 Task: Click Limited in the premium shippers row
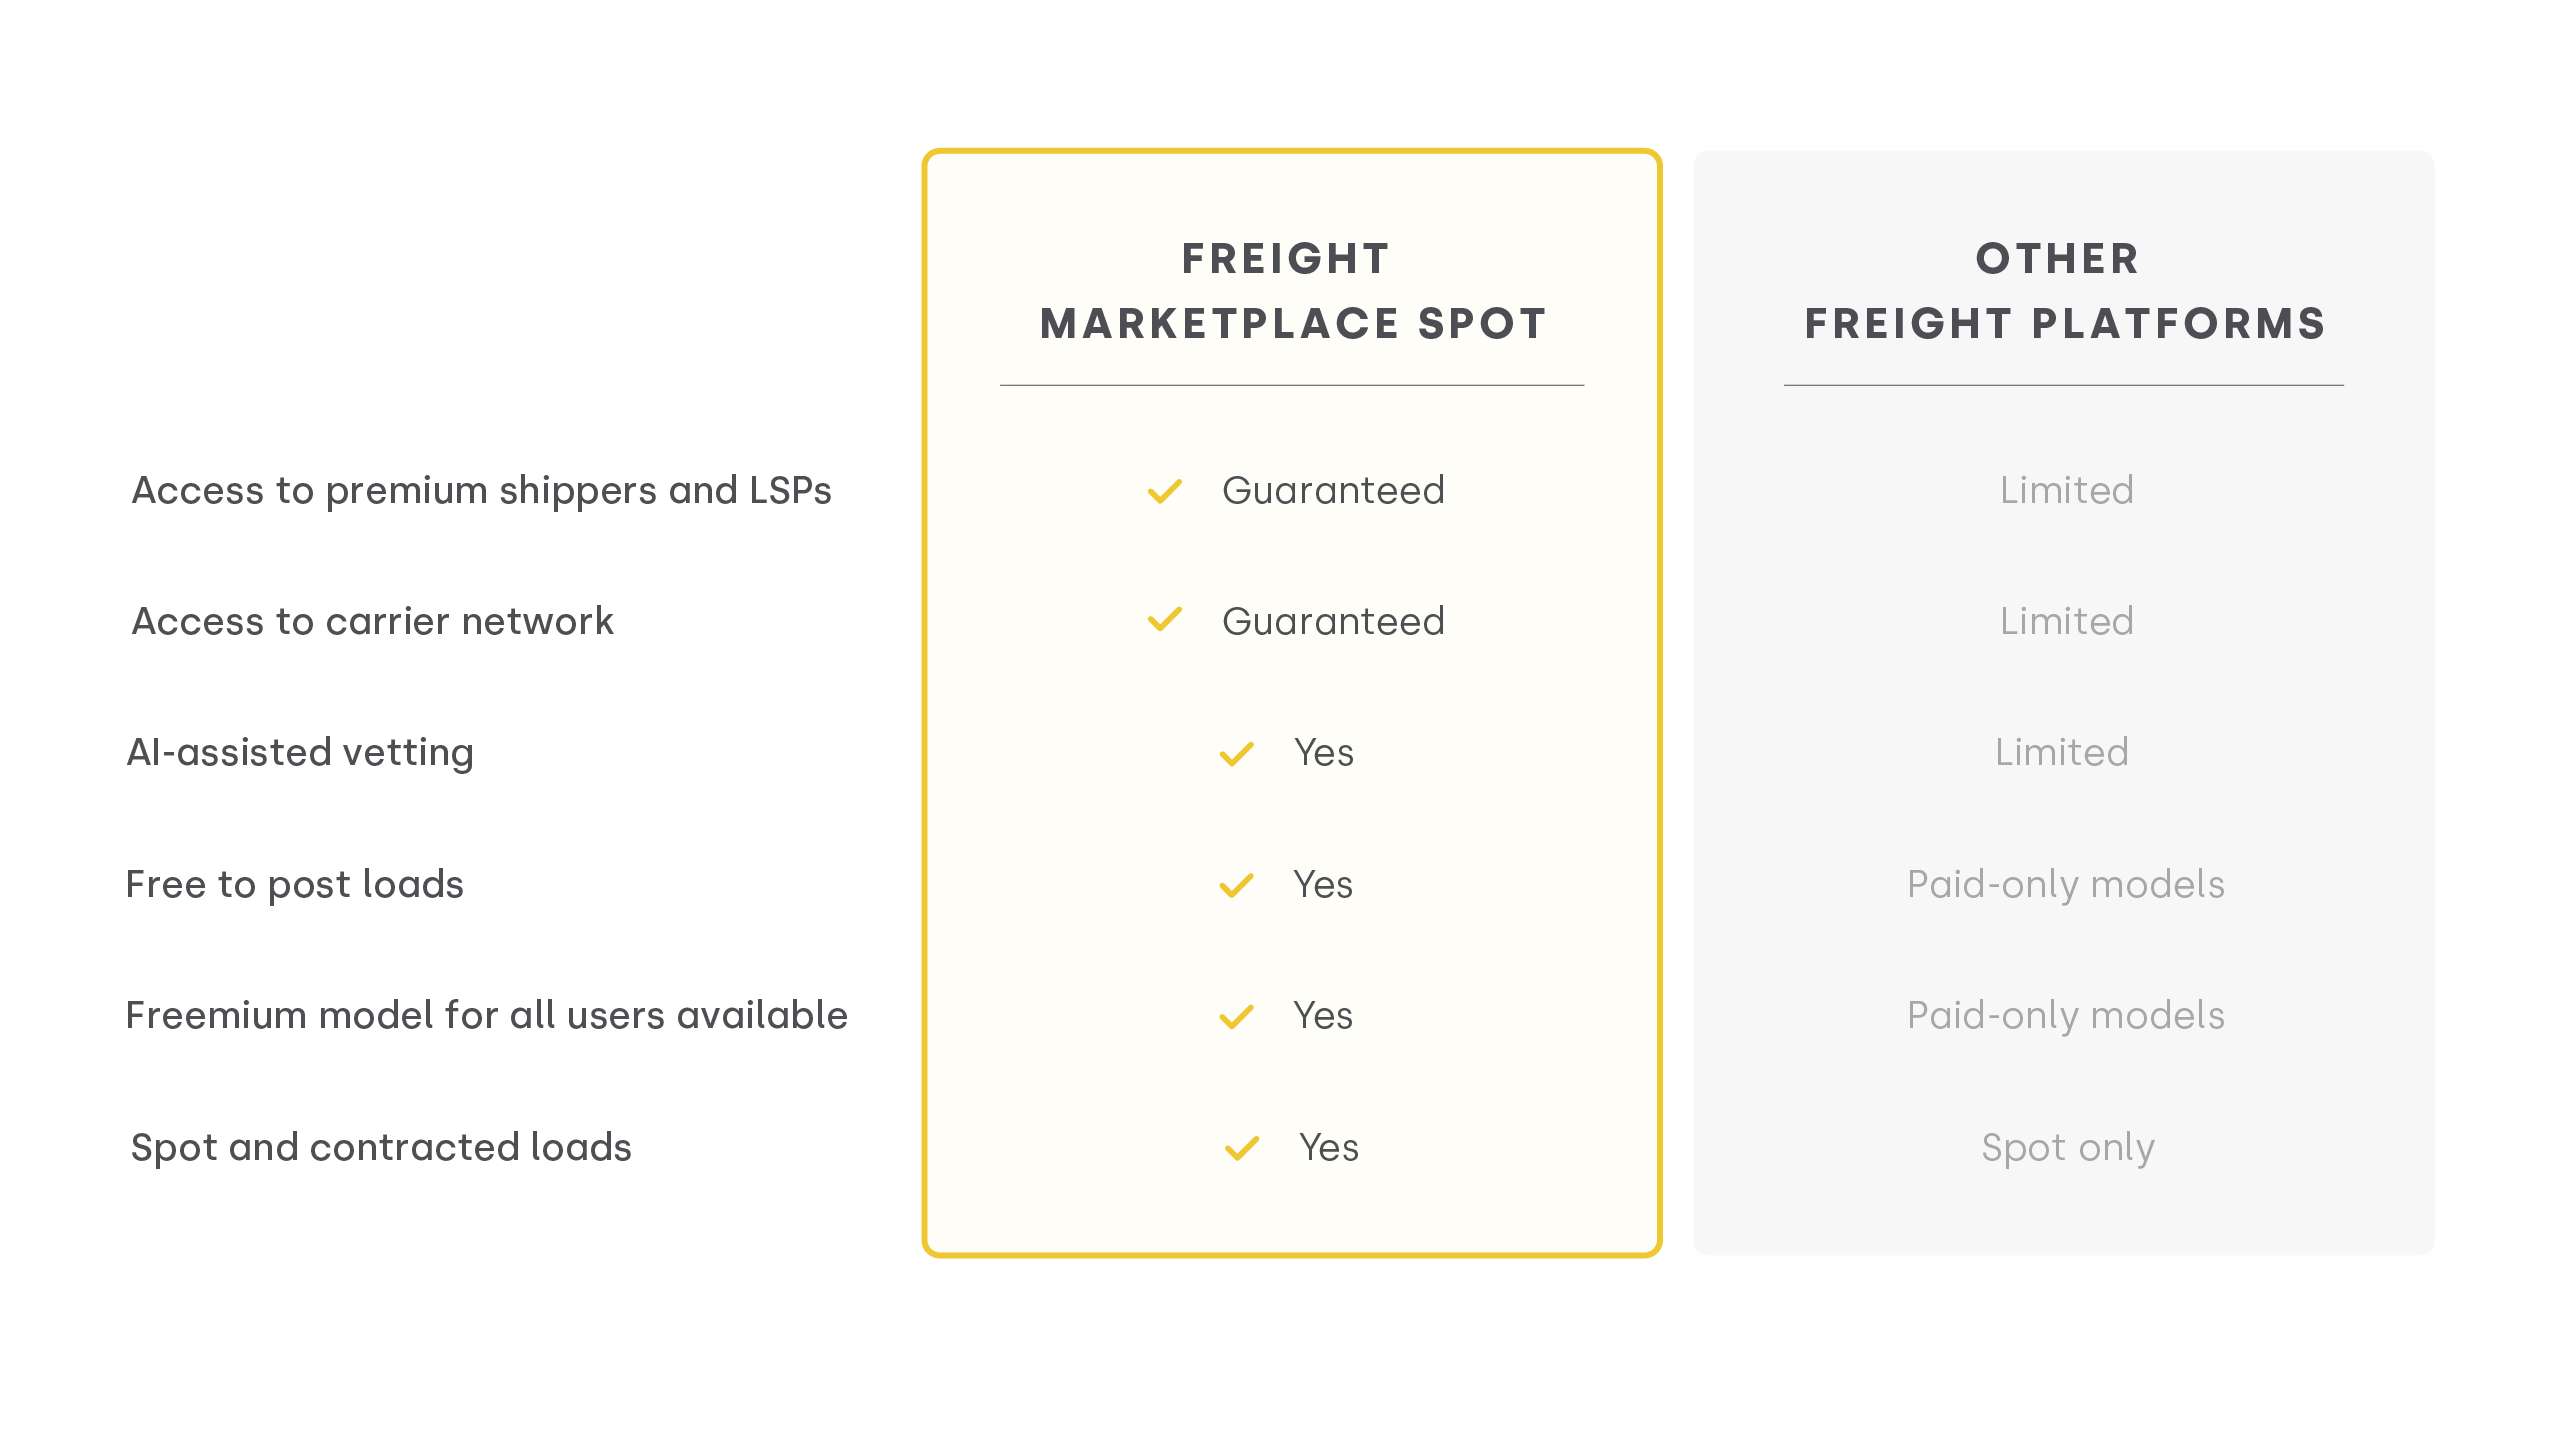tap(2066, 491)
